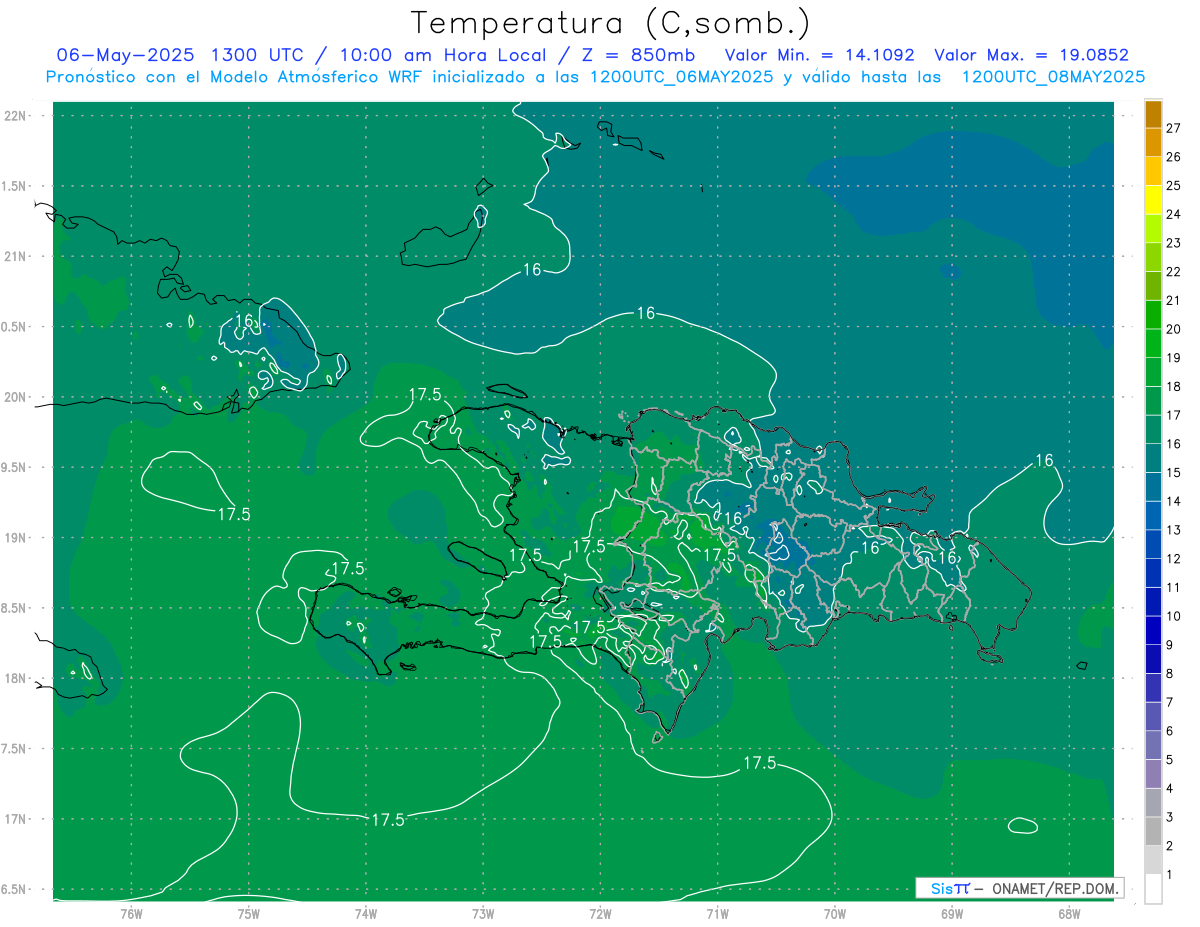
Task: Click the '1200UTC_08MAY2025' valid-until text
Action: 1053,77
